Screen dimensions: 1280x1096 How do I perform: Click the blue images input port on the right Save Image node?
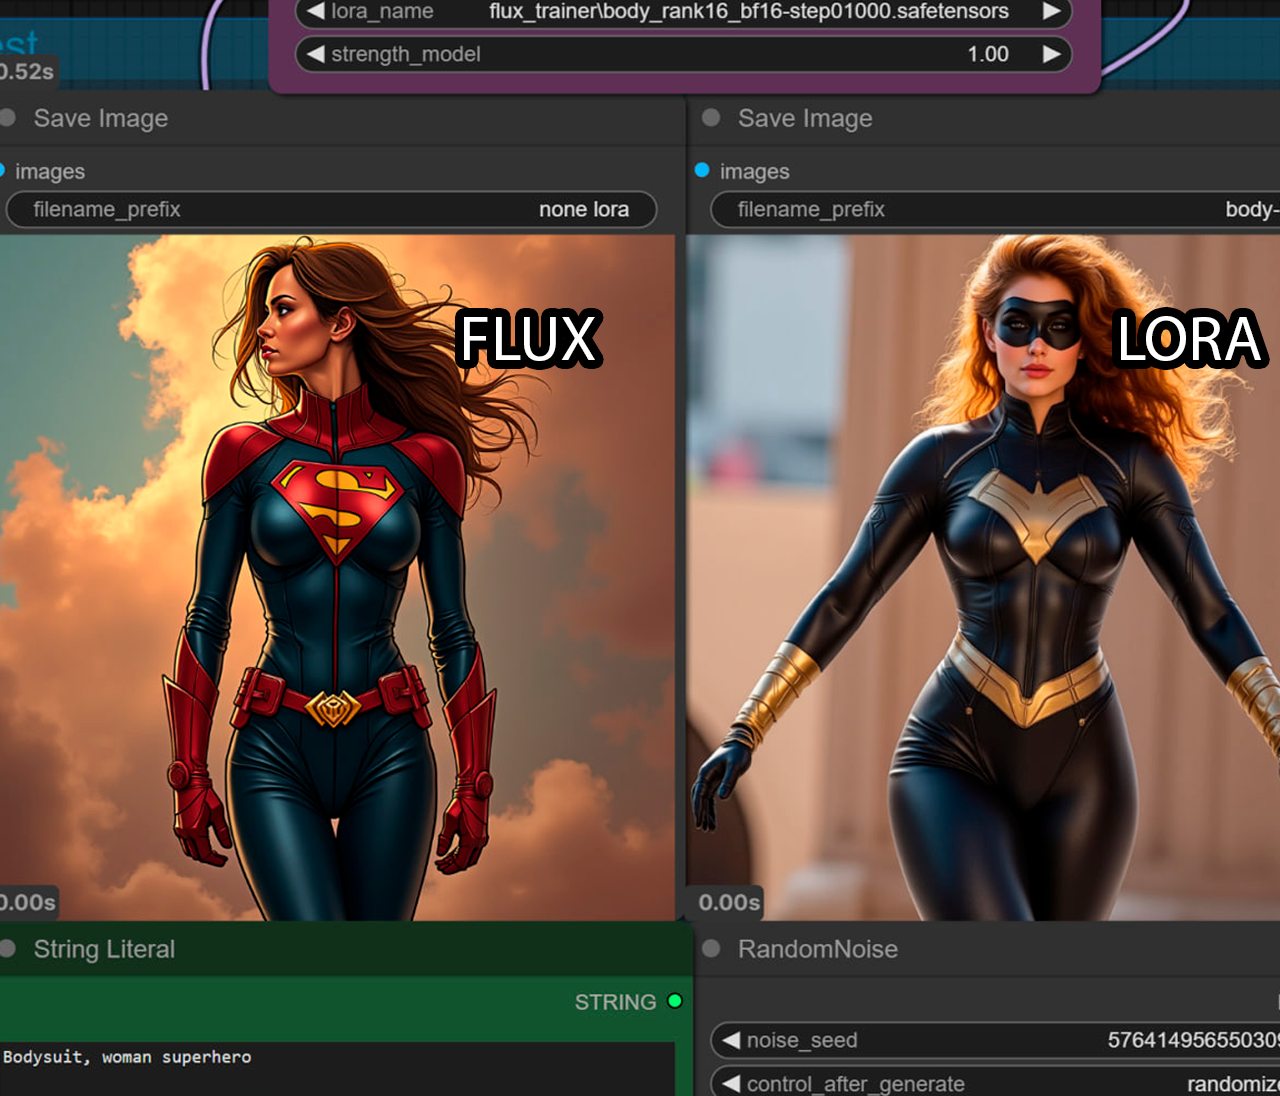point(702,171)
